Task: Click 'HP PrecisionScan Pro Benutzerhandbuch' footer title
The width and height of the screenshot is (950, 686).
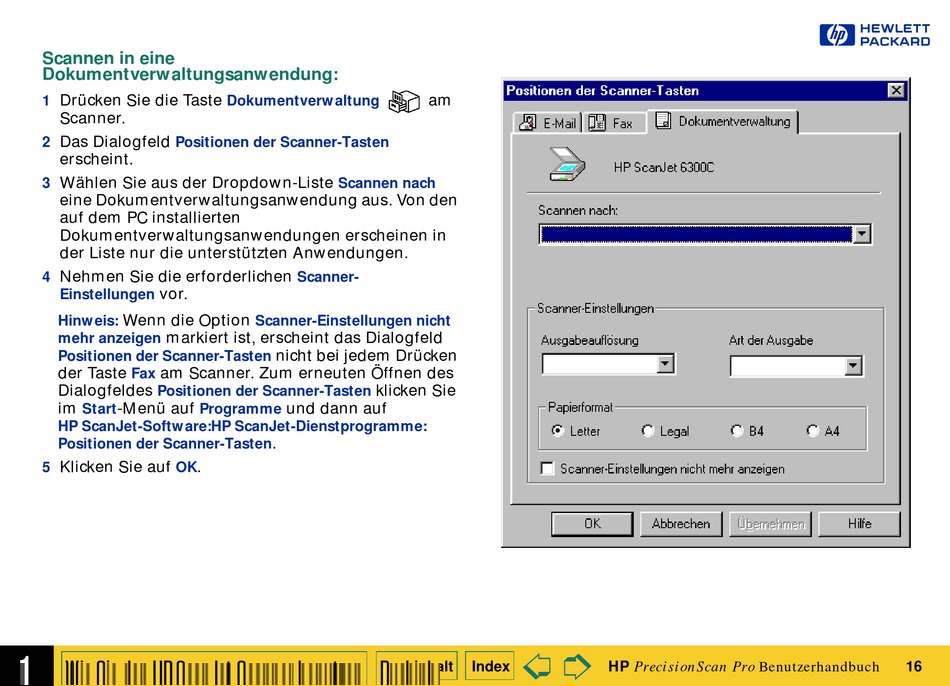Action: [x=743, y=667]
